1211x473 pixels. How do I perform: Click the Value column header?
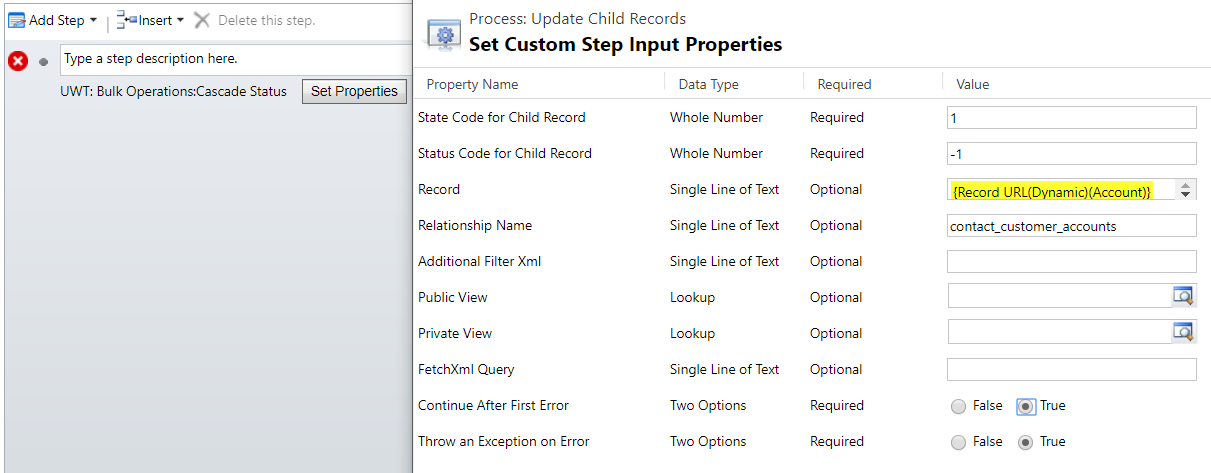pos(973,84)
